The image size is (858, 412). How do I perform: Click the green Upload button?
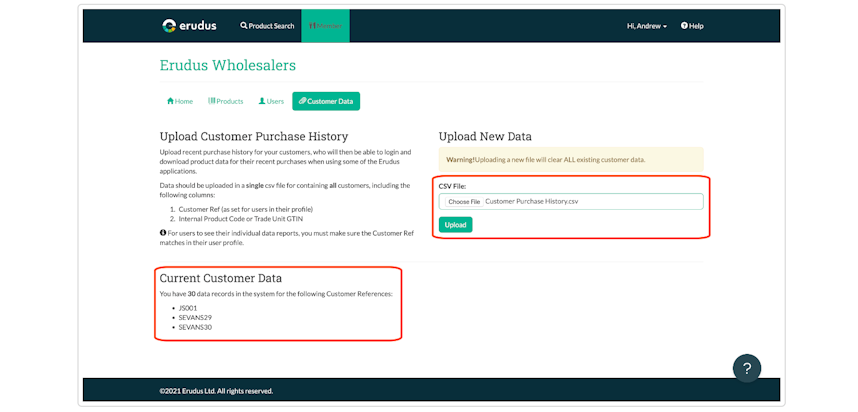[455, 225]
